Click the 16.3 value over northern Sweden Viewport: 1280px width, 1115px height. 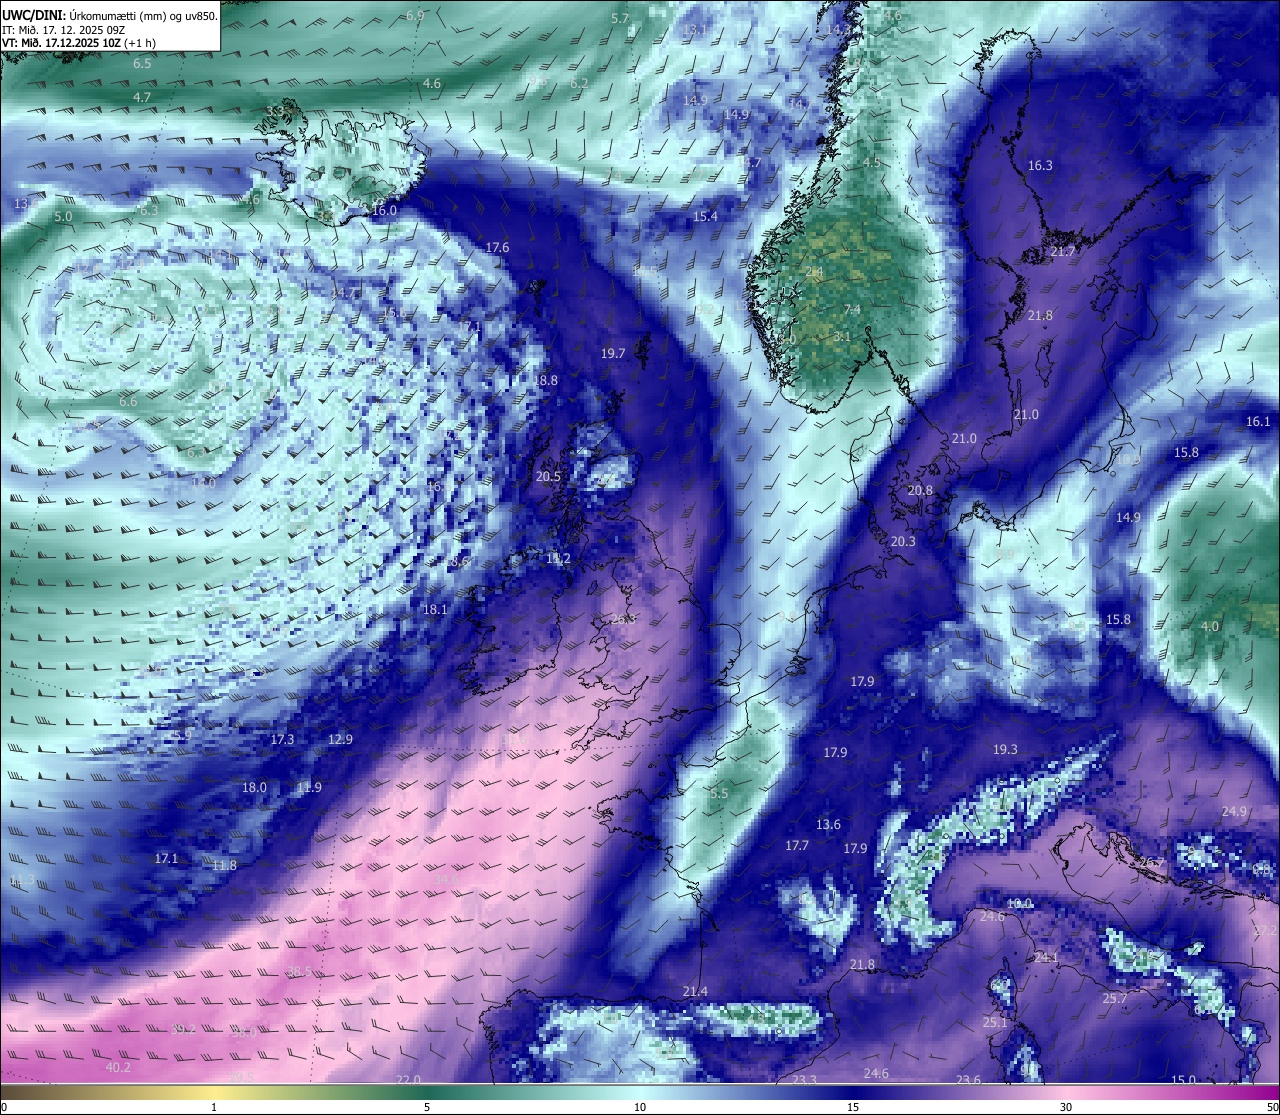(1040, 165)
